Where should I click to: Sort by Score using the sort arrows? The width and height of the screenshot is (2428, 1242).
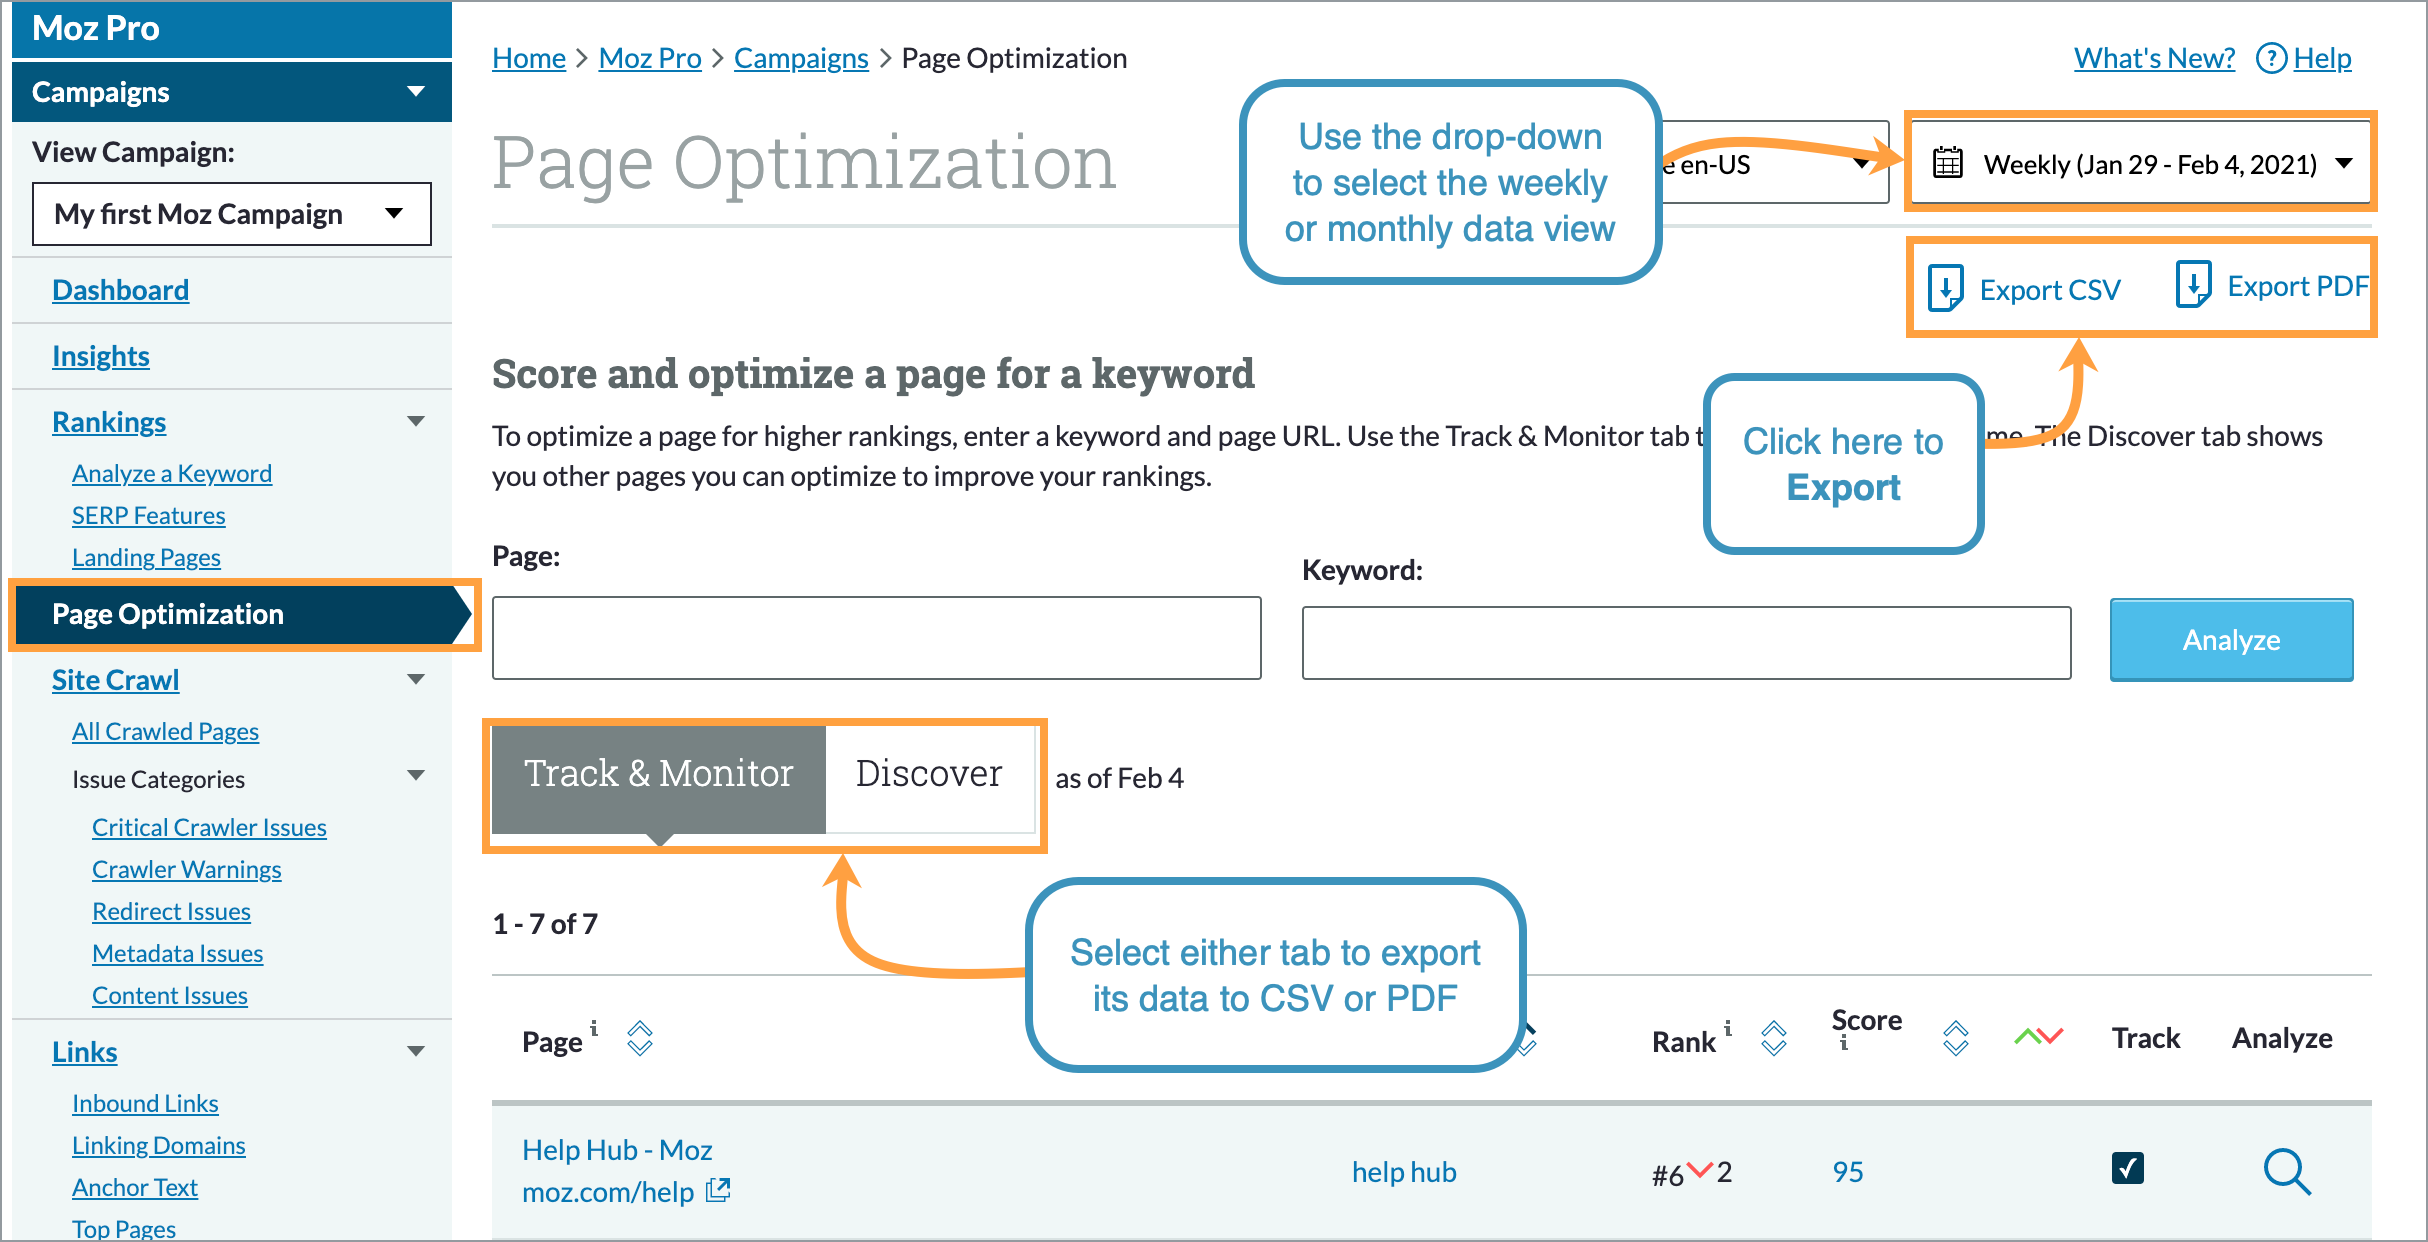[x=1955, y=1039]
